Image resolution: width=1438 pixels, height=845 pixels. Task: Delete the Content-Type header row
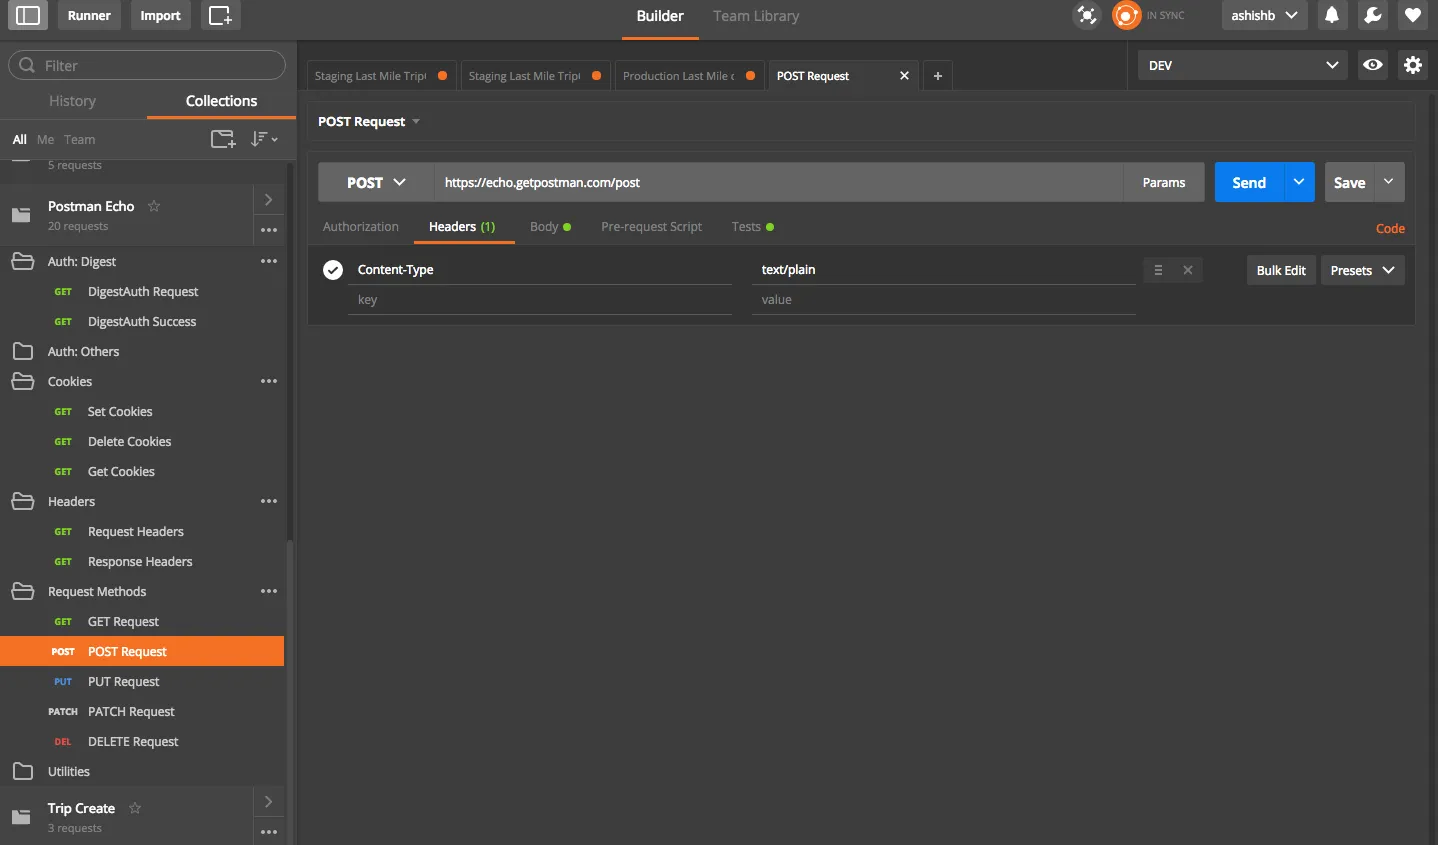(1188, 270)
